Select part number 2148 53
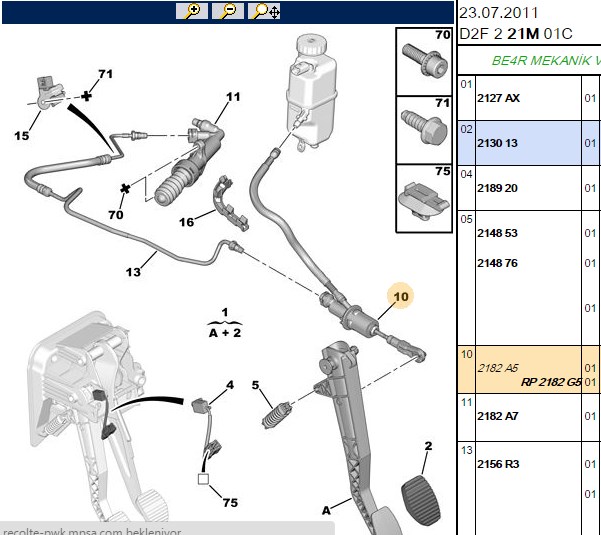This screenshot has width=601, height=535. click(x=497, y=233)
